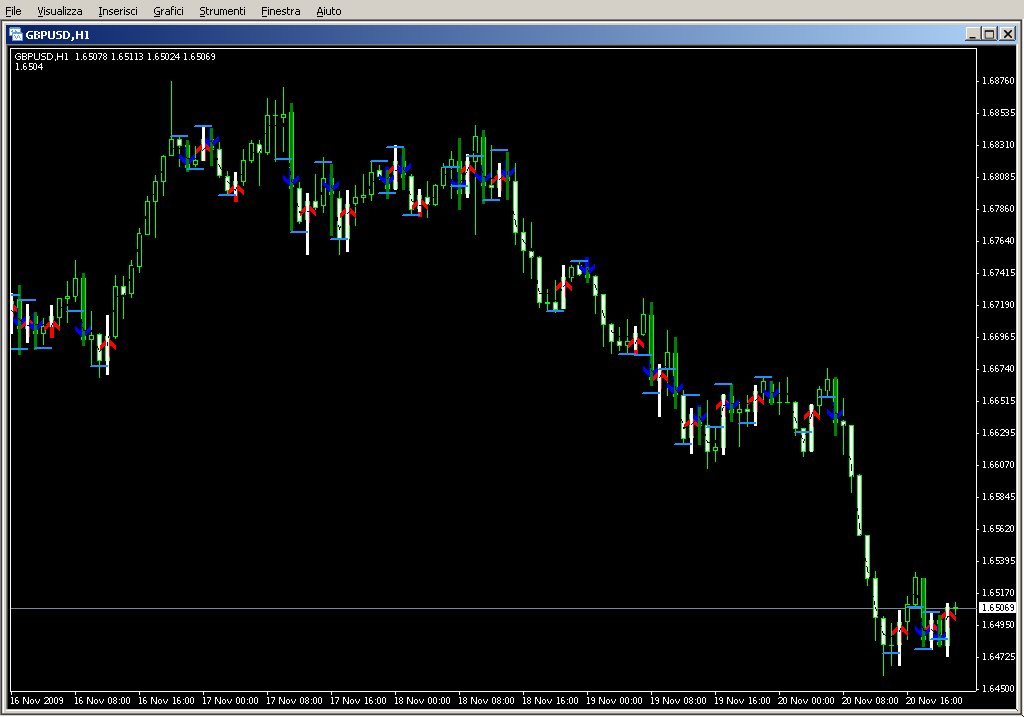Click time axis label 20 Nov 00:00
Image resolution: width=1024 pixels, height=717 pixels.
806,701
